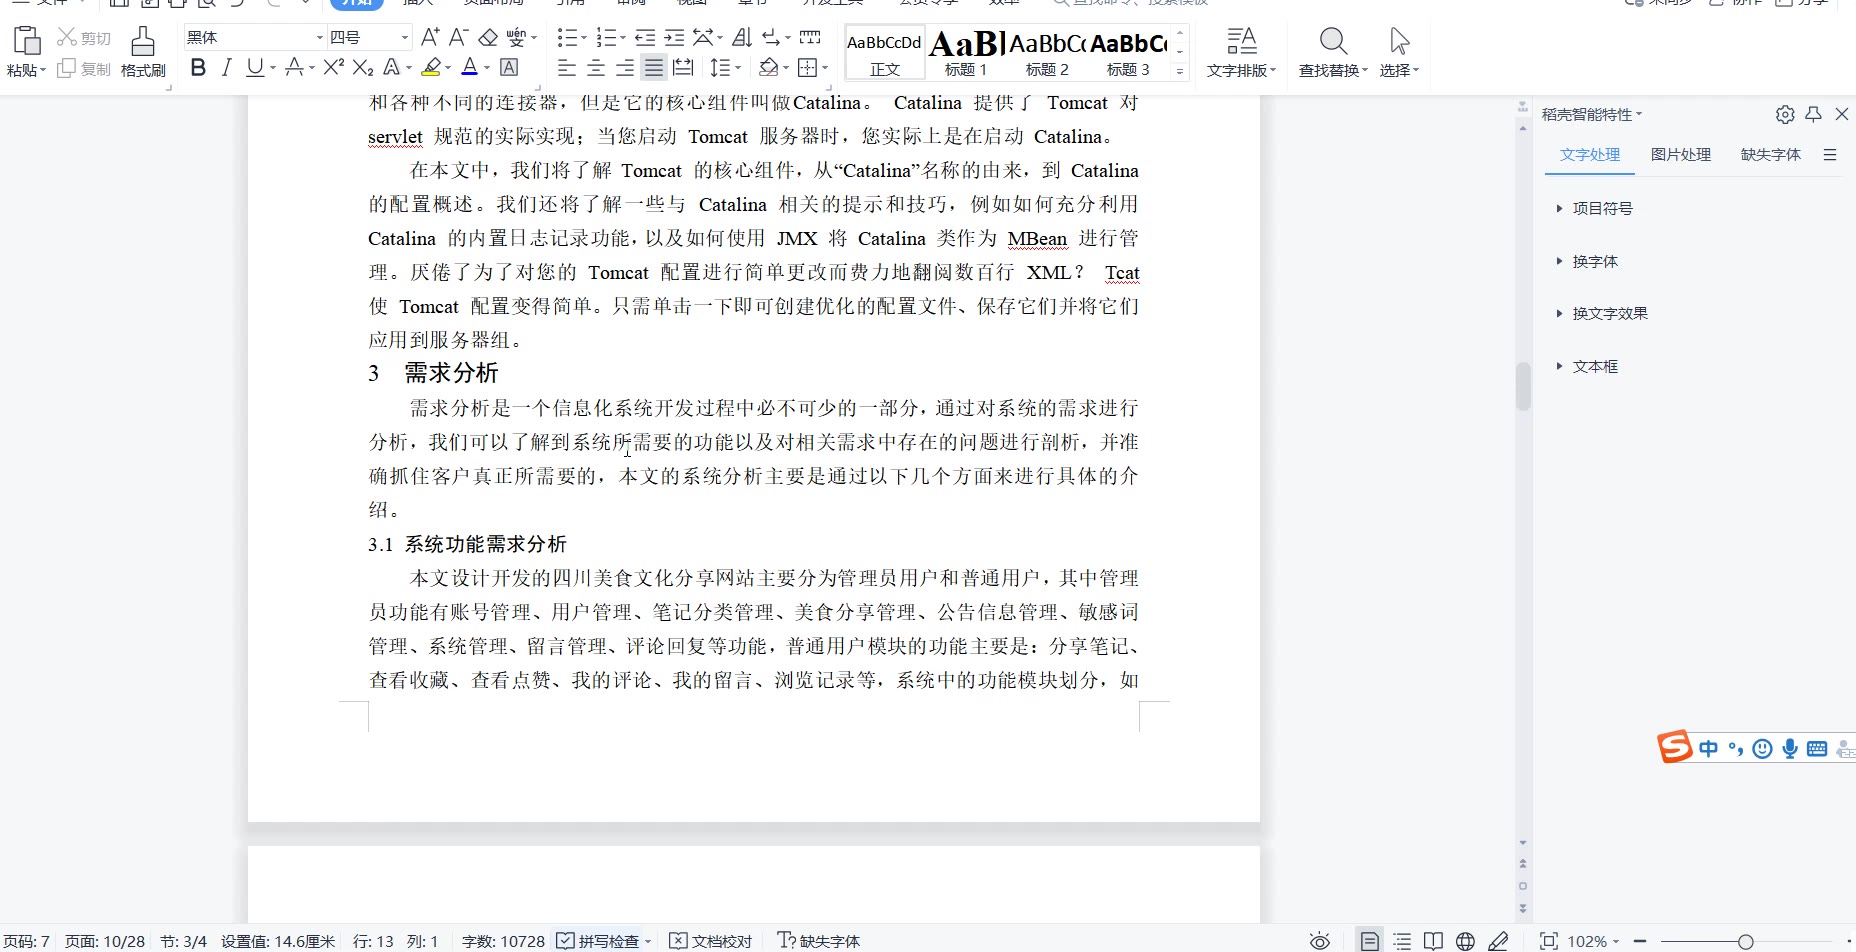The image size is (1856, 952).
Task: Open side panel settings gear
Action: pyautogui.click(x=1785, y=114)
